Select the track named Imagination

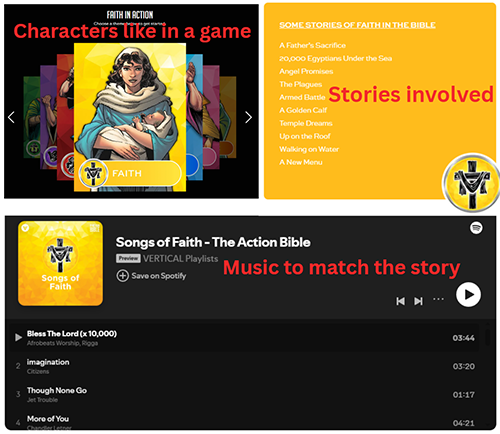[48, 362]
